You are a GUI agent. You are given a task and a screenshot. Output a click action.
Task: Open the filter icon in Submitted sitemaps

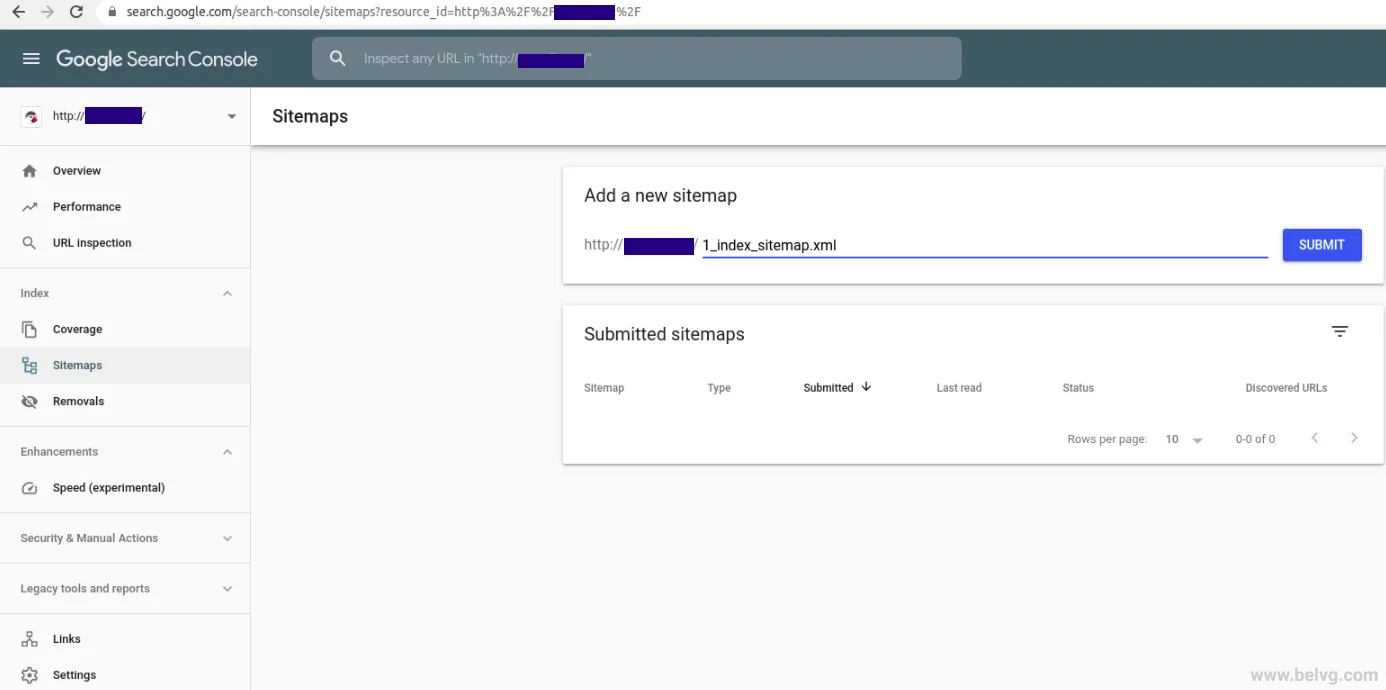1340,332
